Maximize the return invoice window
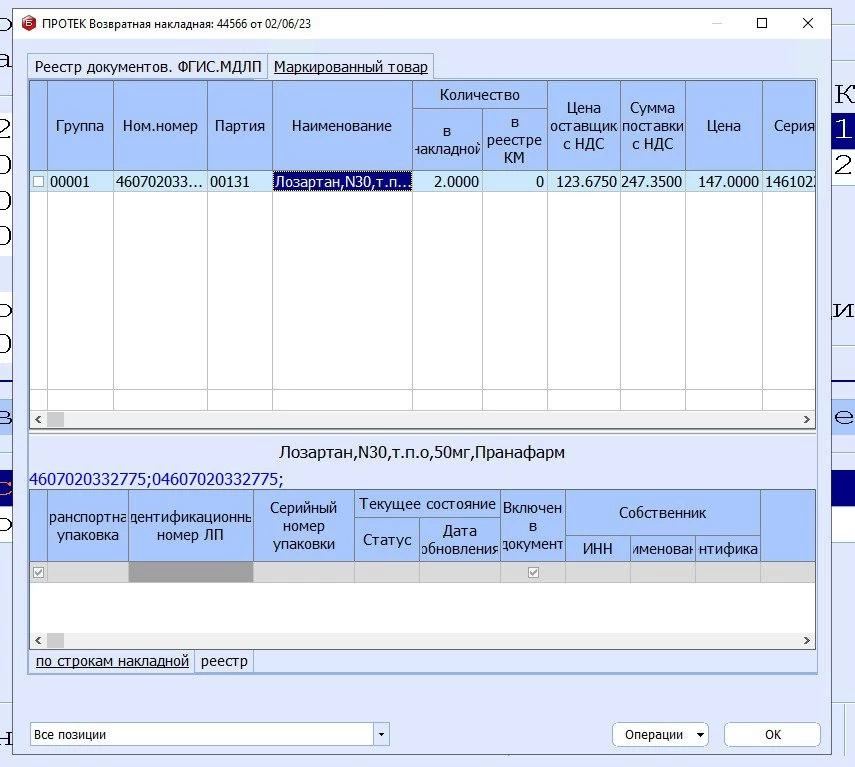 [762, 23]
